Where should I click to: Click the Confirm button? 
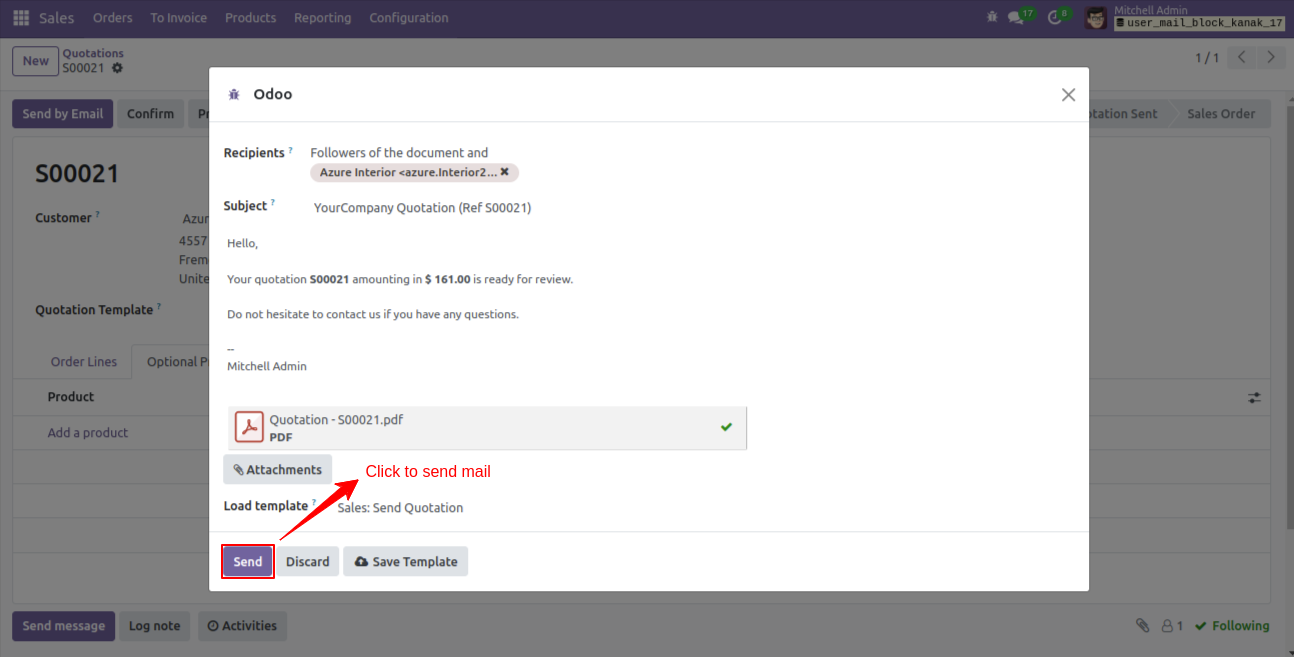(x=151, y=114)
